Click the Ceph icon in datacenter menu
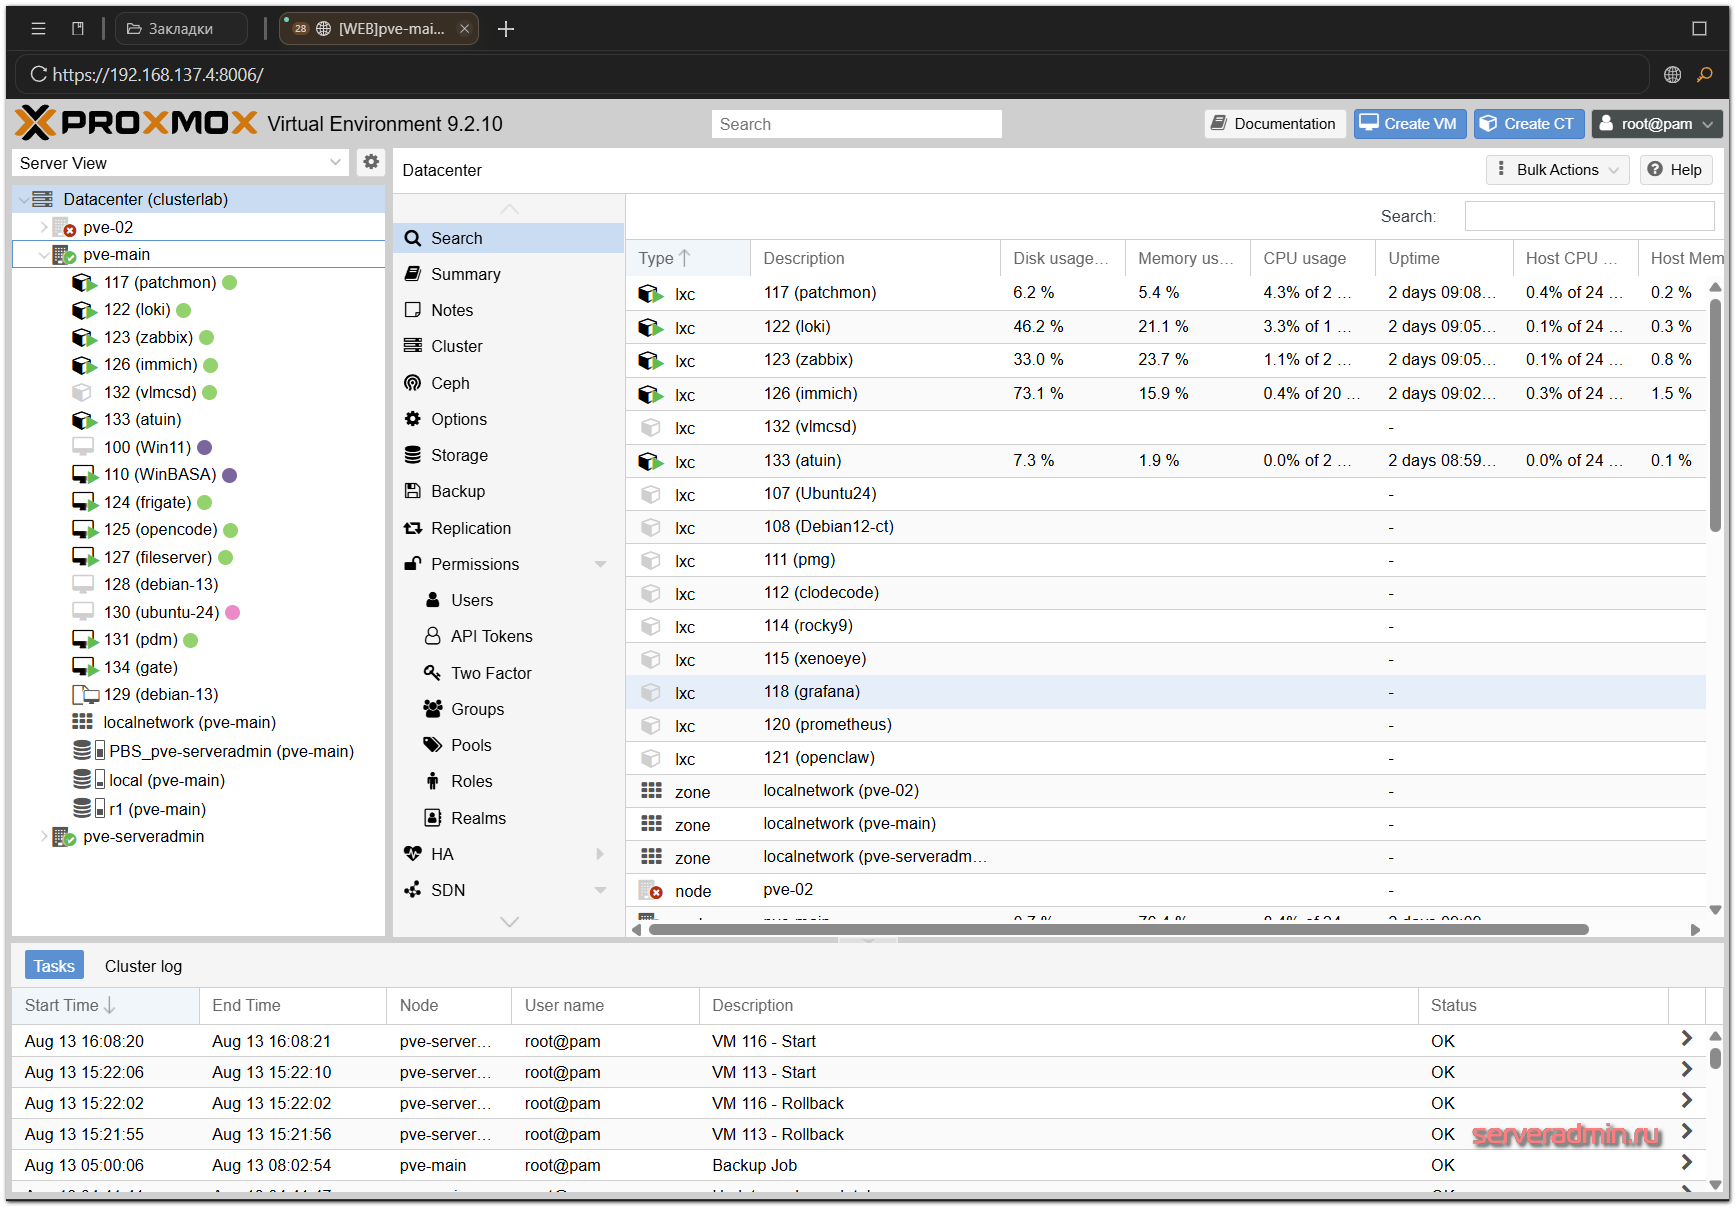The image size is (1735, 1207). [x=413, y=383]
